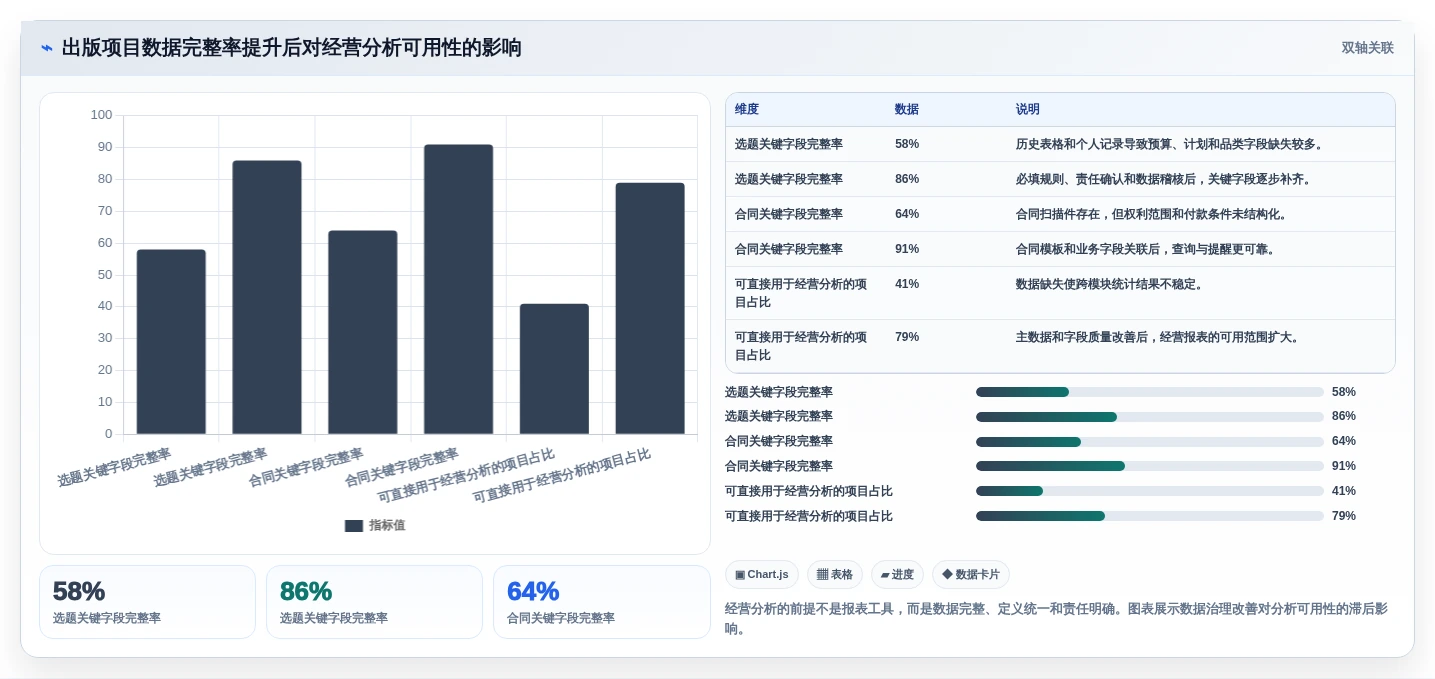Click the 100 label on the y-axis

[x=101, y=115]
